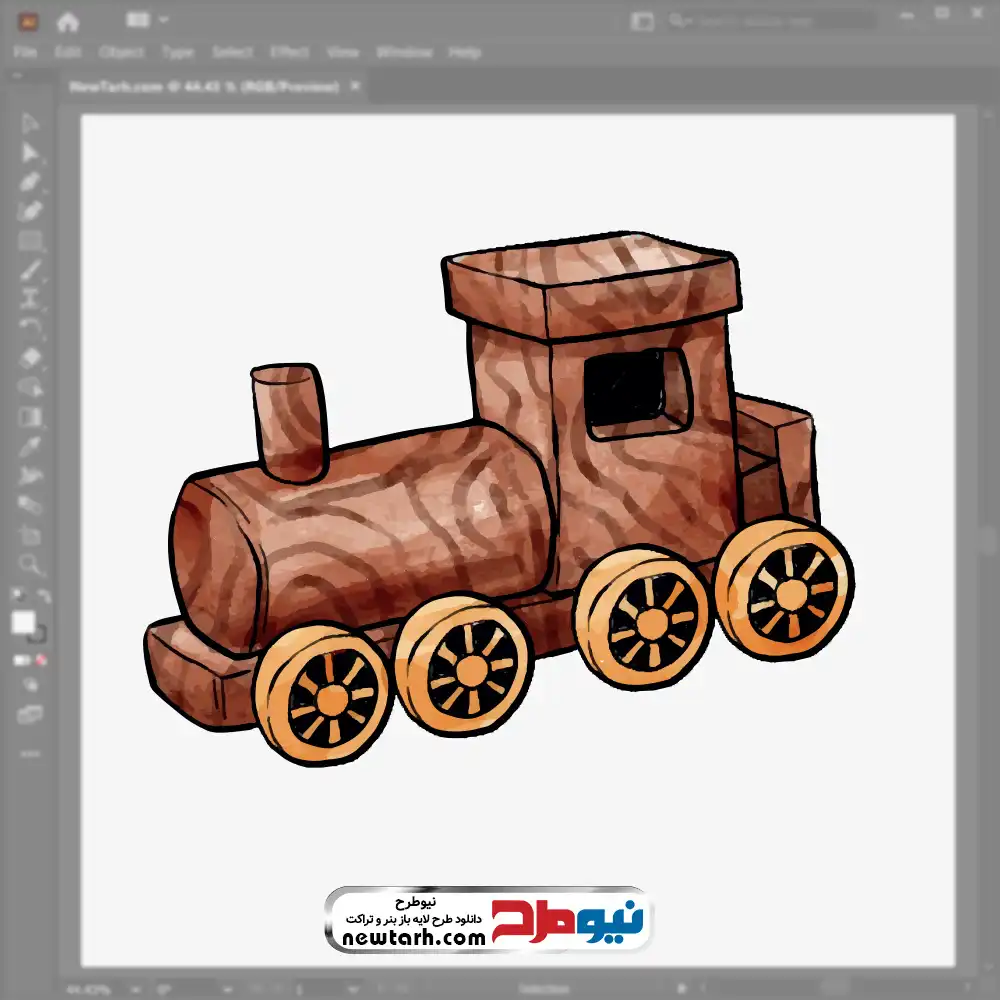Image resolution: width=1000 pixels, height=1000 pixels.
Task: Open the Object menu
Action: (122, 52)
